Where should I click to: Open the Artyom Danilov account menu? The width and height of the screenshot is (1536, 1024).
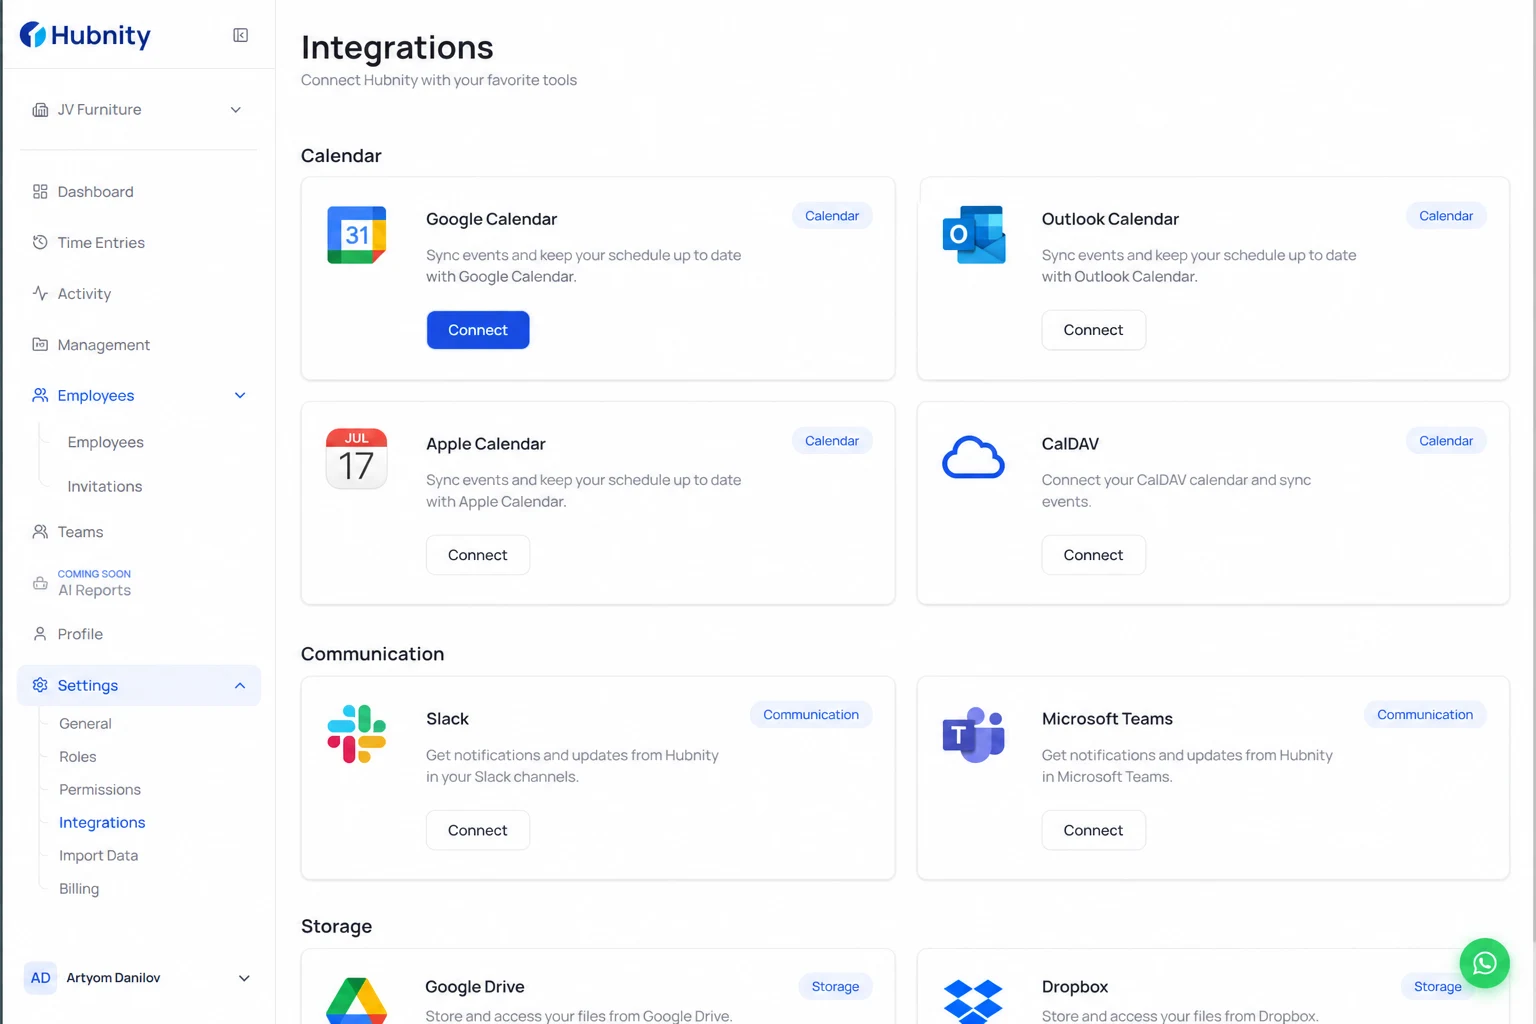[x=138, y=978]
